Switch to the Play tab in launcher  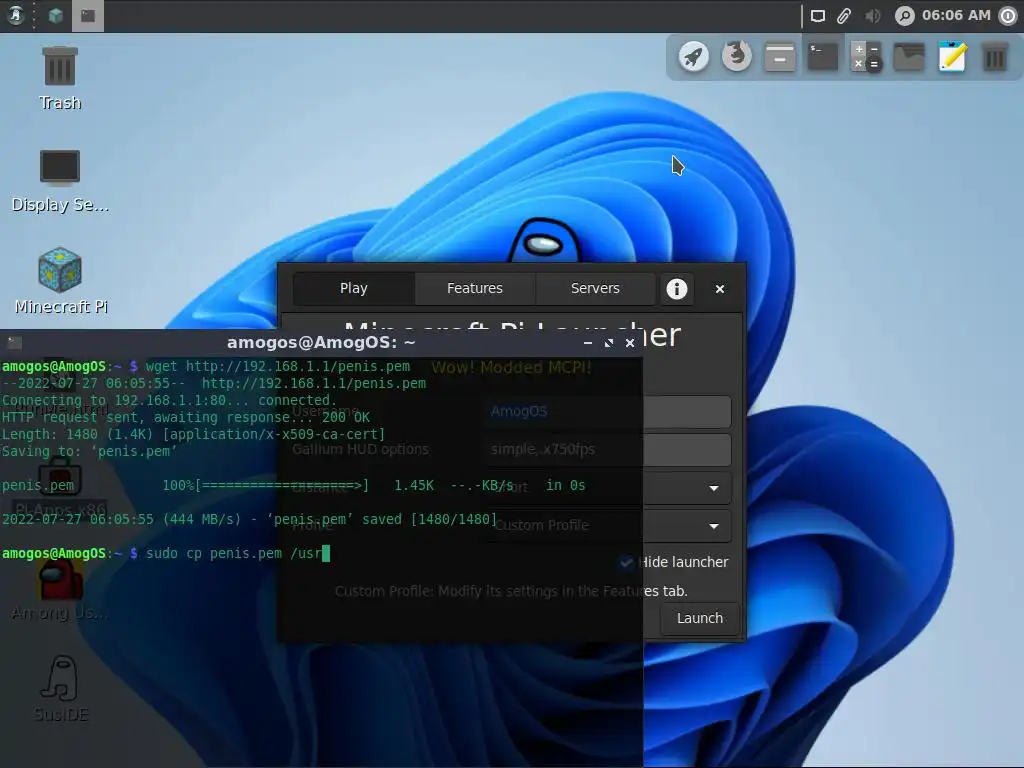353,288
